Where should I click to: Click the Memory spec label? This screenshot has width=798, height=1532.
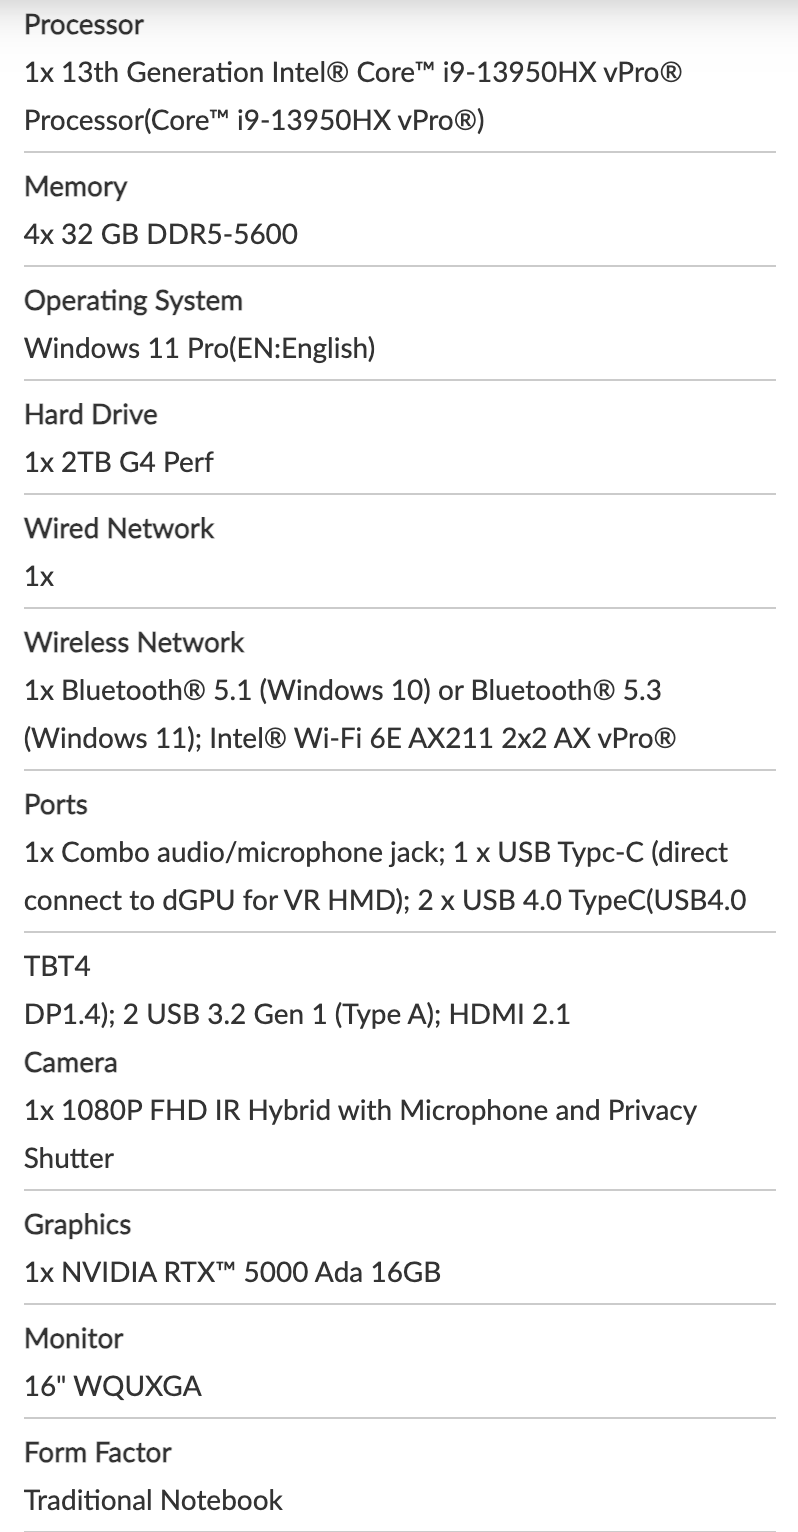pyautogui.click(x=76, y=187)
